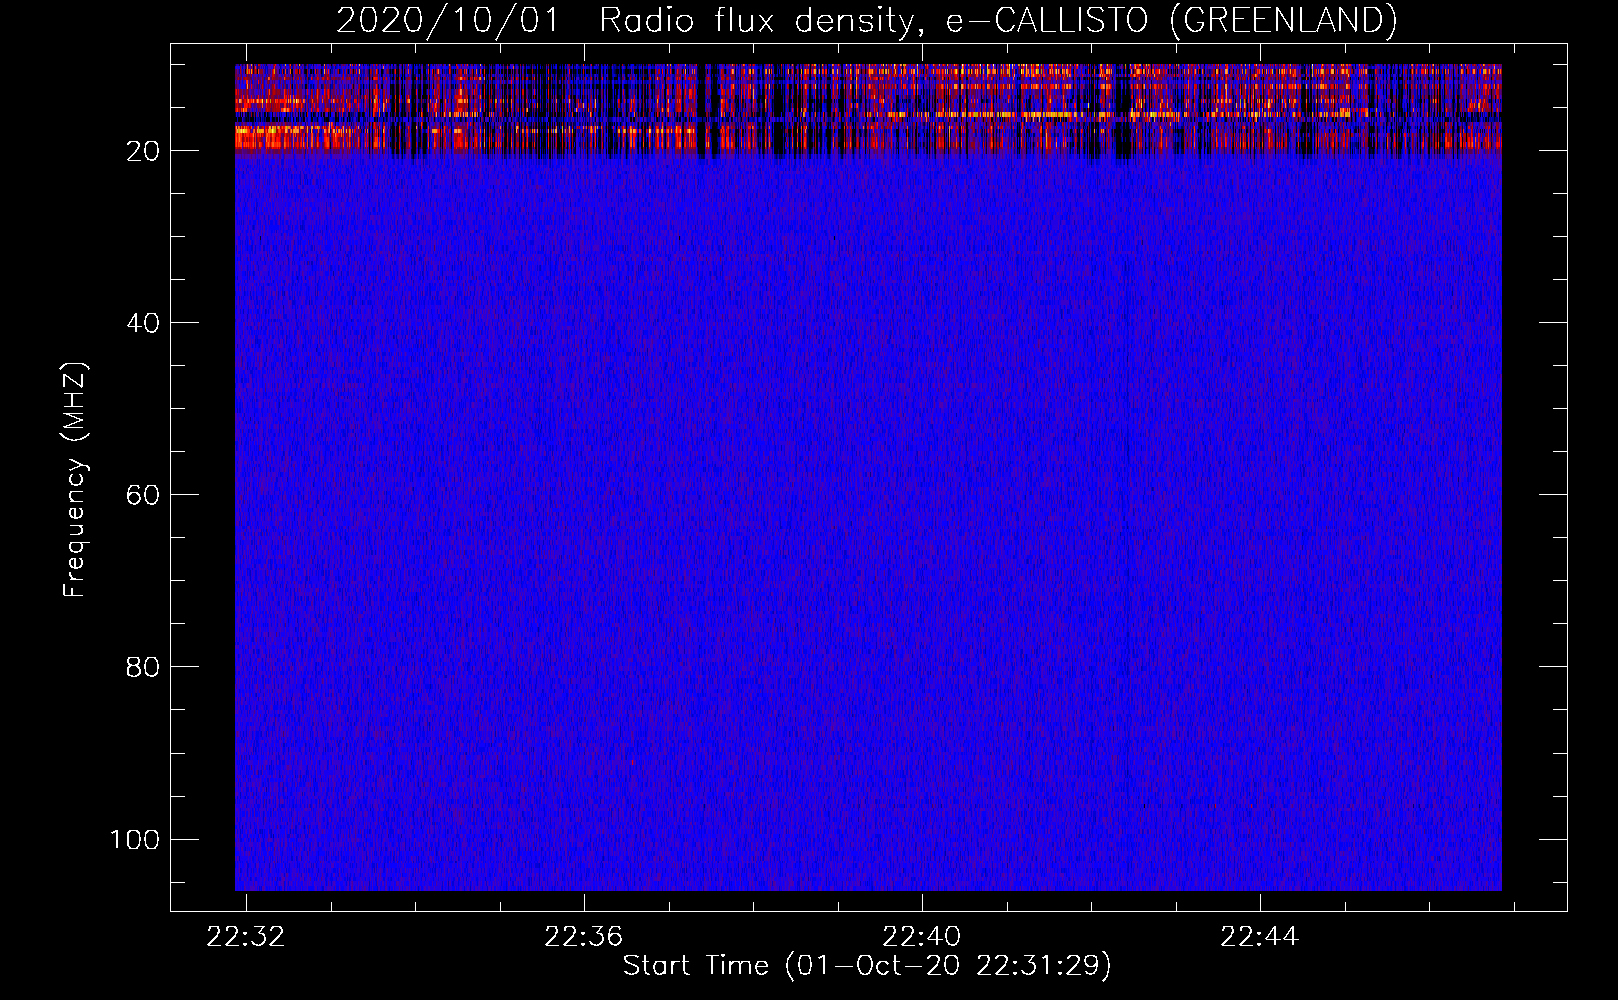The width and height of the screenshot is (1618, 1000).
Task: Click the 80 MHz frequency tick label
Action: 143,667
